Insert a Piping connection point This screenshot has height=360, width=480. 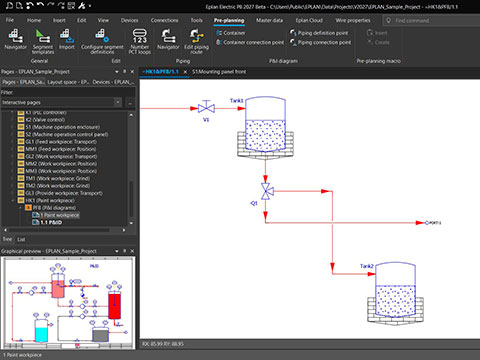click(320, 42)
